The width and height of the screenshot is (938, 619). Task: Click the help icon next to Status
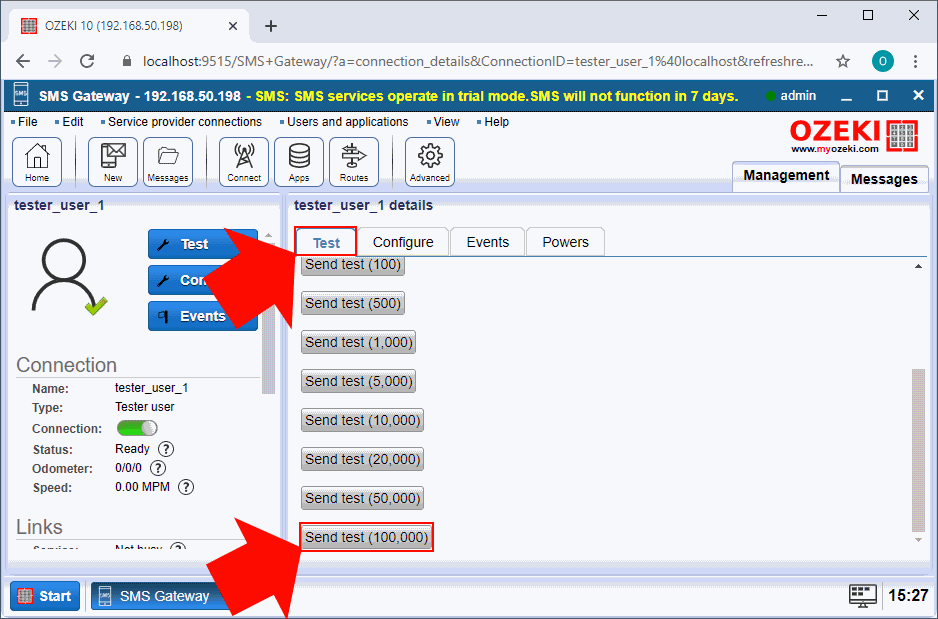166,449
